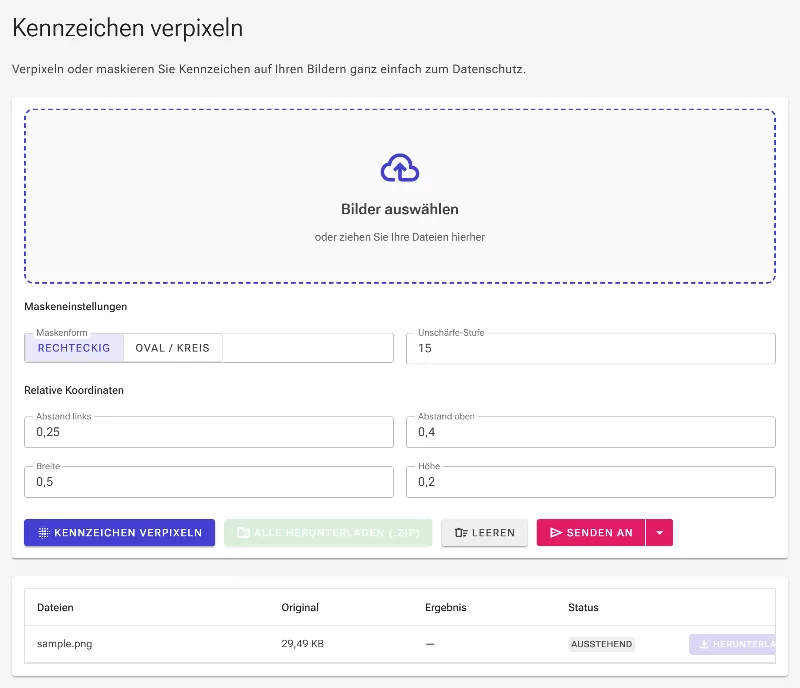800x688 pixels.
Task: Click the Dateien column header
Action: [55, 607]
